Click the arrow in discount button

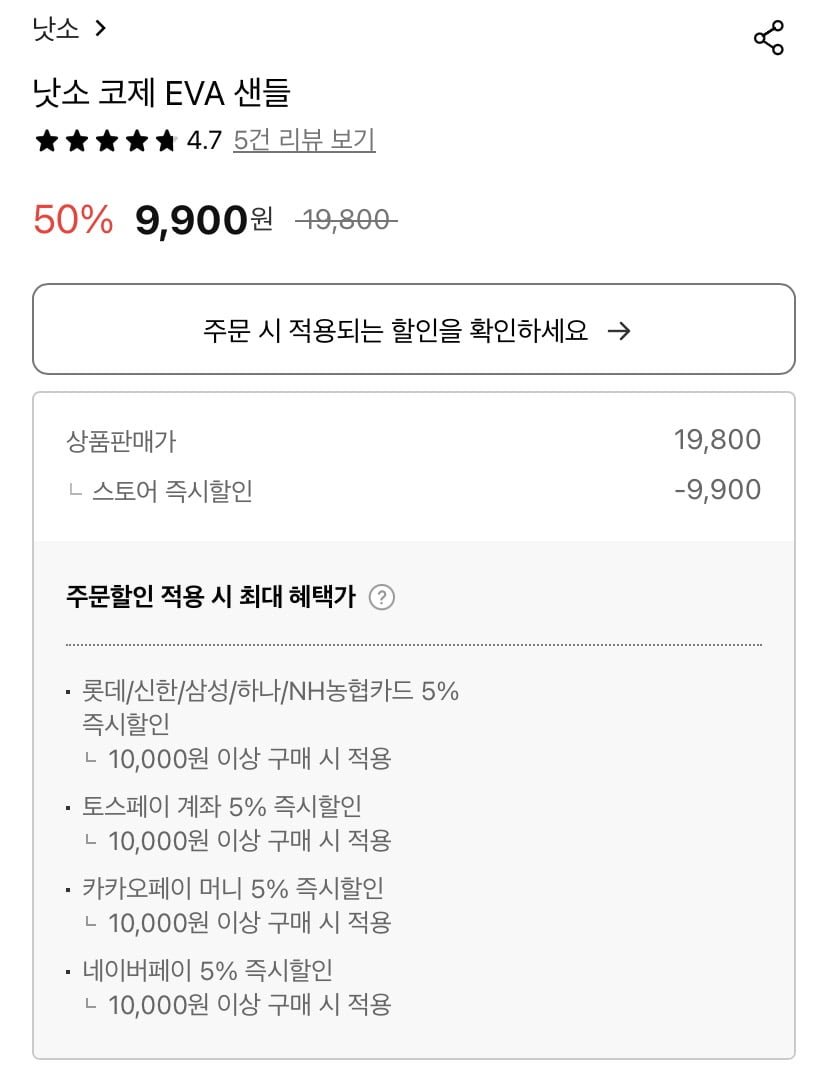pos(620,331)
